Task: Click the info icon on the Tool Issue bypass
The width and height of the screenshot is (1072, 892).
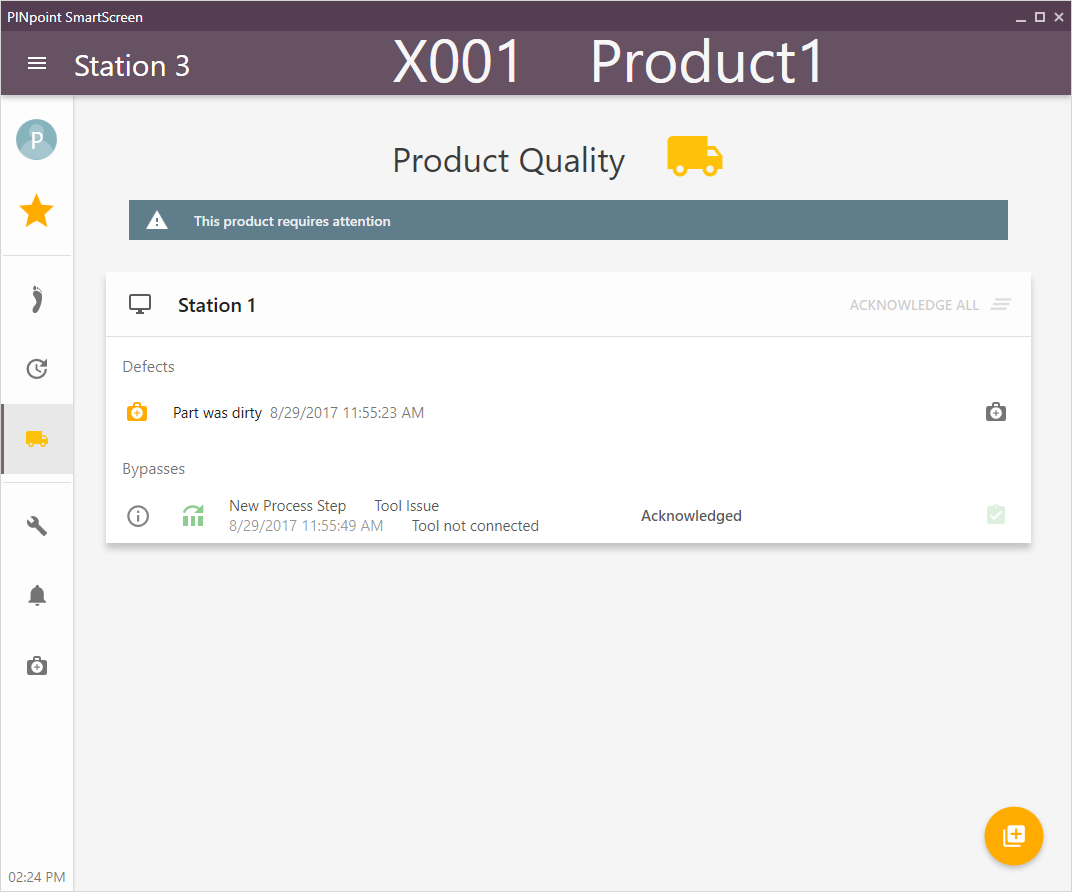Action: [138, 516]
